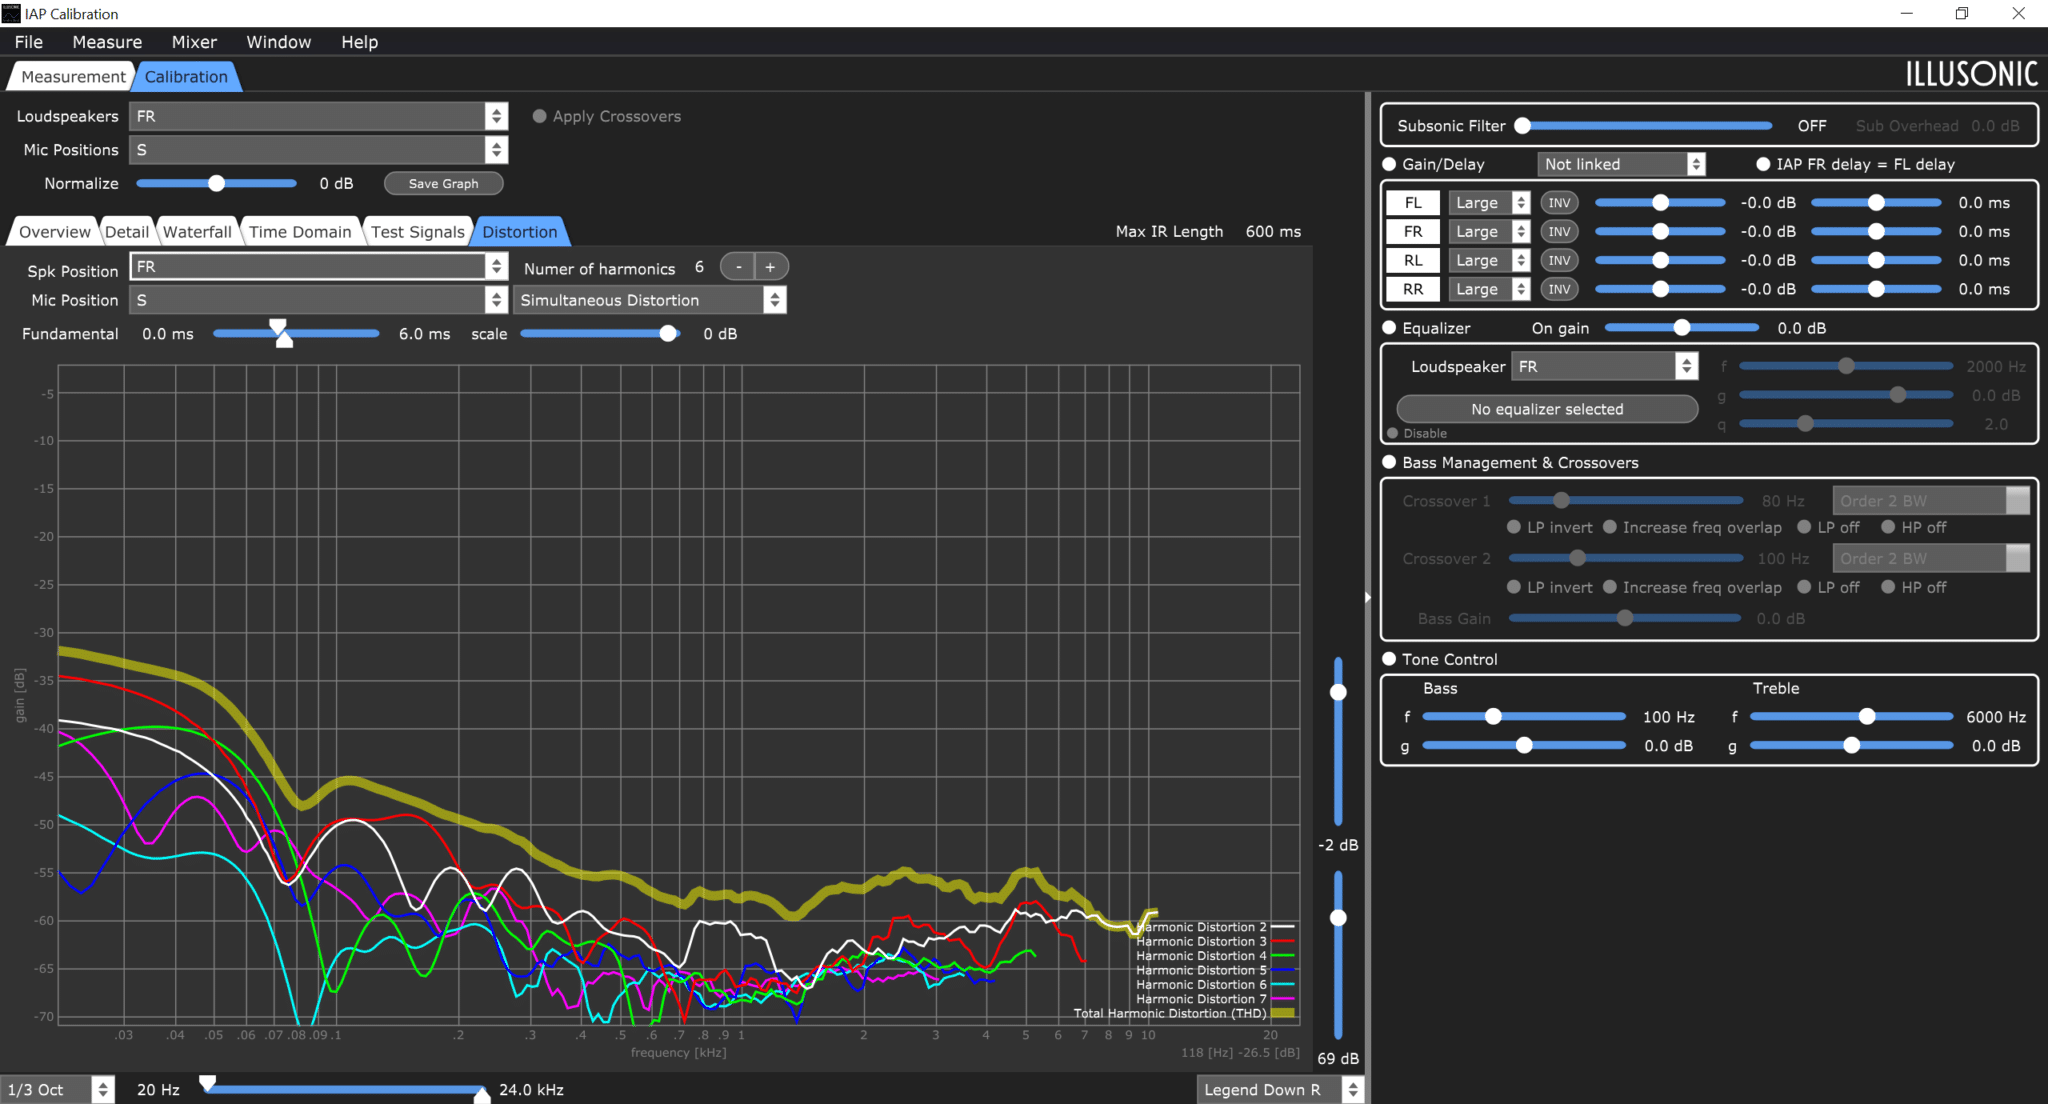This screenshot has width=2048, height=1104.
Task: Open the Simultaneous Distortion dropdown
Action: 650,300
